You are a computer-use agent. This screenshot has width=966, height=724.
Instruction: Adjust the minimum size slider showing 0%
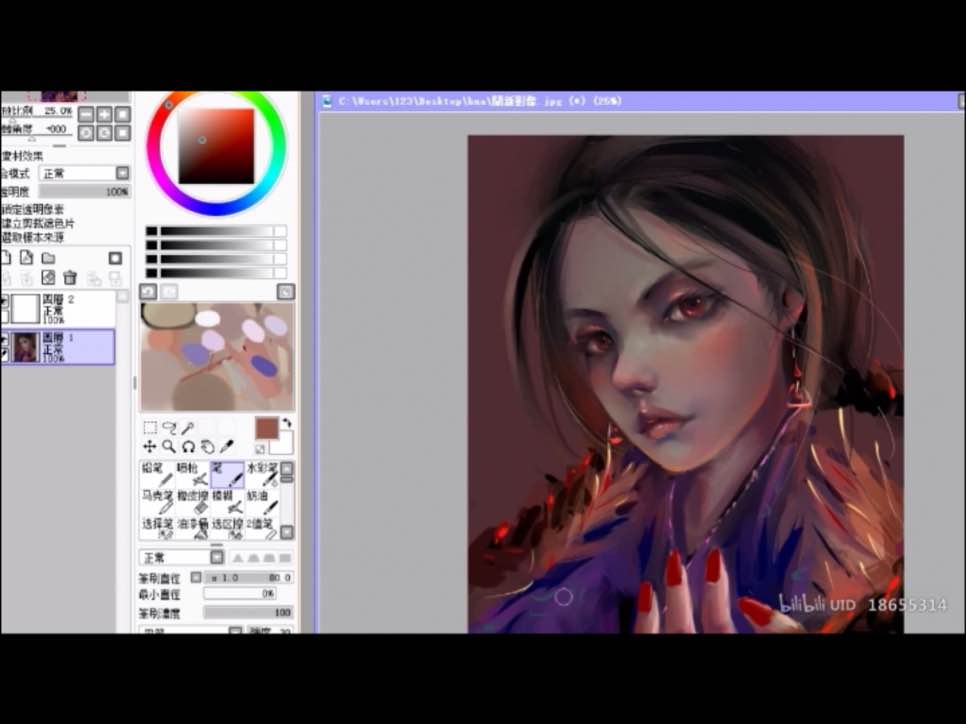tap(240, 594)
